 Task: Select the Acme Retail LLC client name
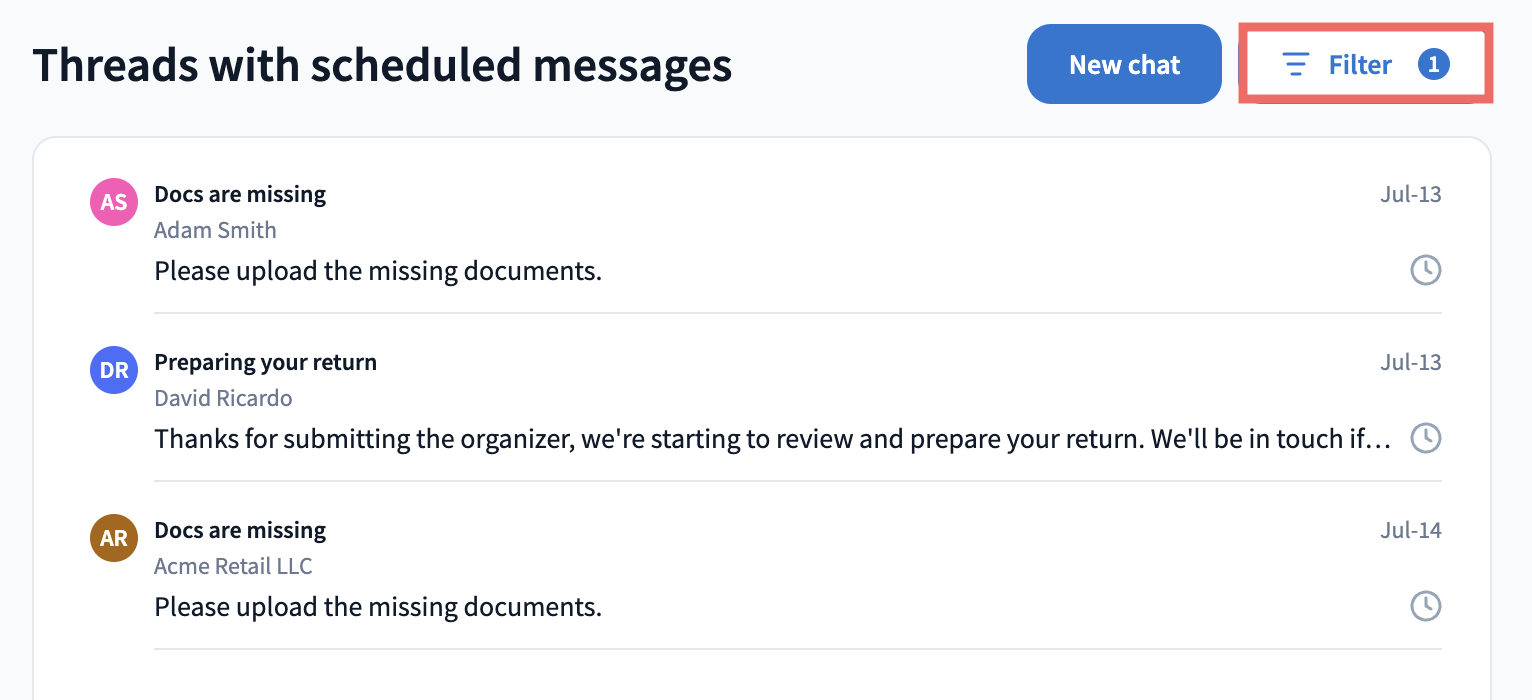[233, 566]
